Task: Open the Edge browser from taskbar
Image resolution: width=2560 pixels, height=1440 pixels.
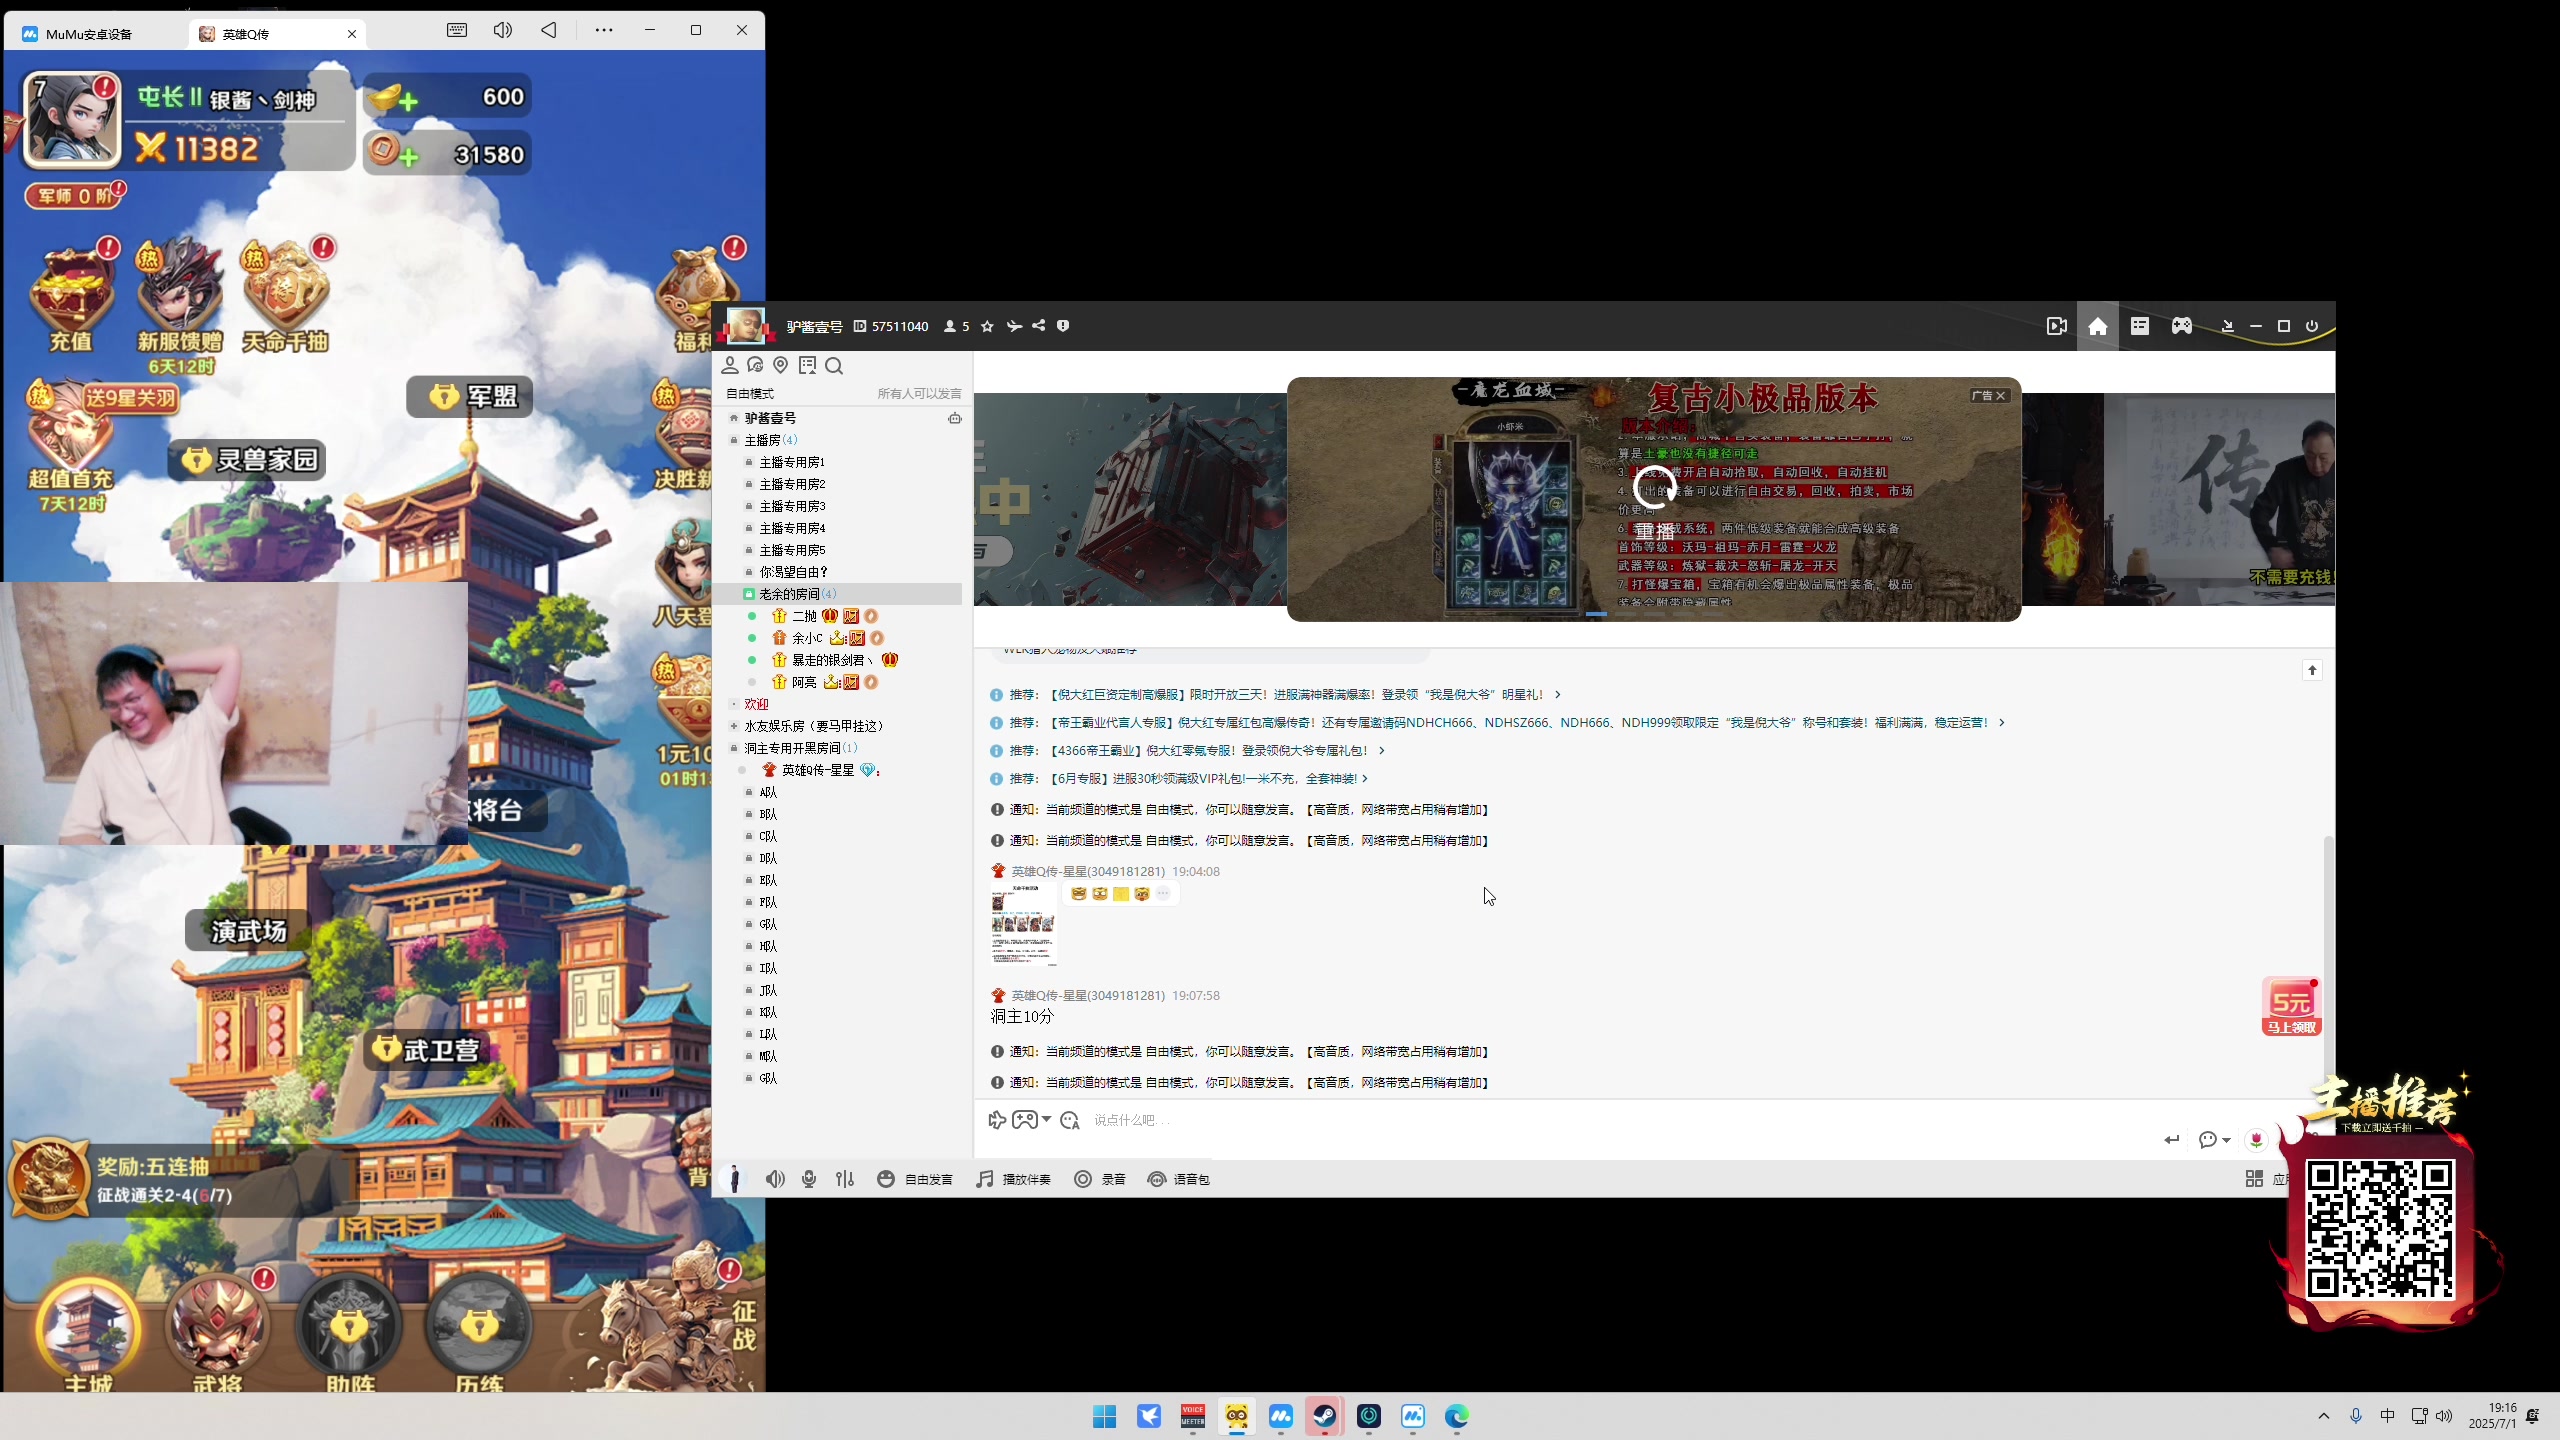Action: (1456, 1416)
